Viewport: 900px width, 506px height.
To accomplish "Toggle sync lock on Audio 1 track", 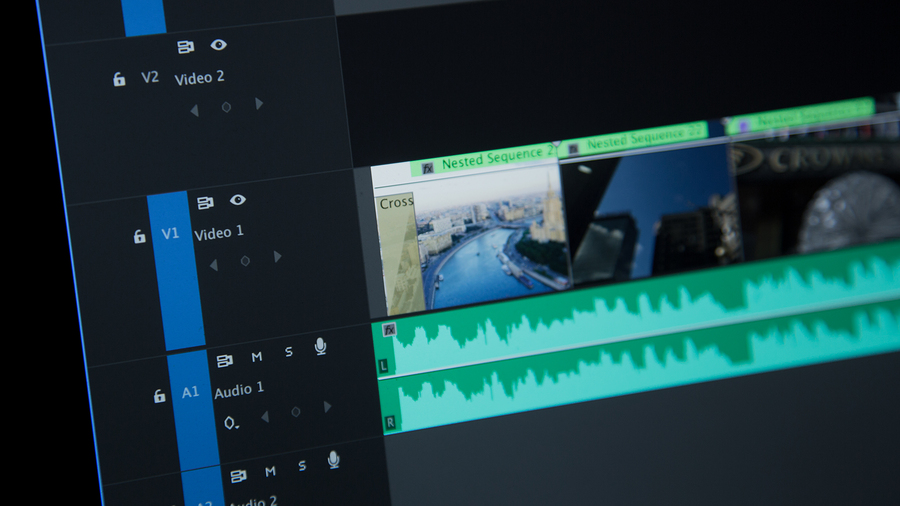I will pyautogui.click(x=224, y=361).
